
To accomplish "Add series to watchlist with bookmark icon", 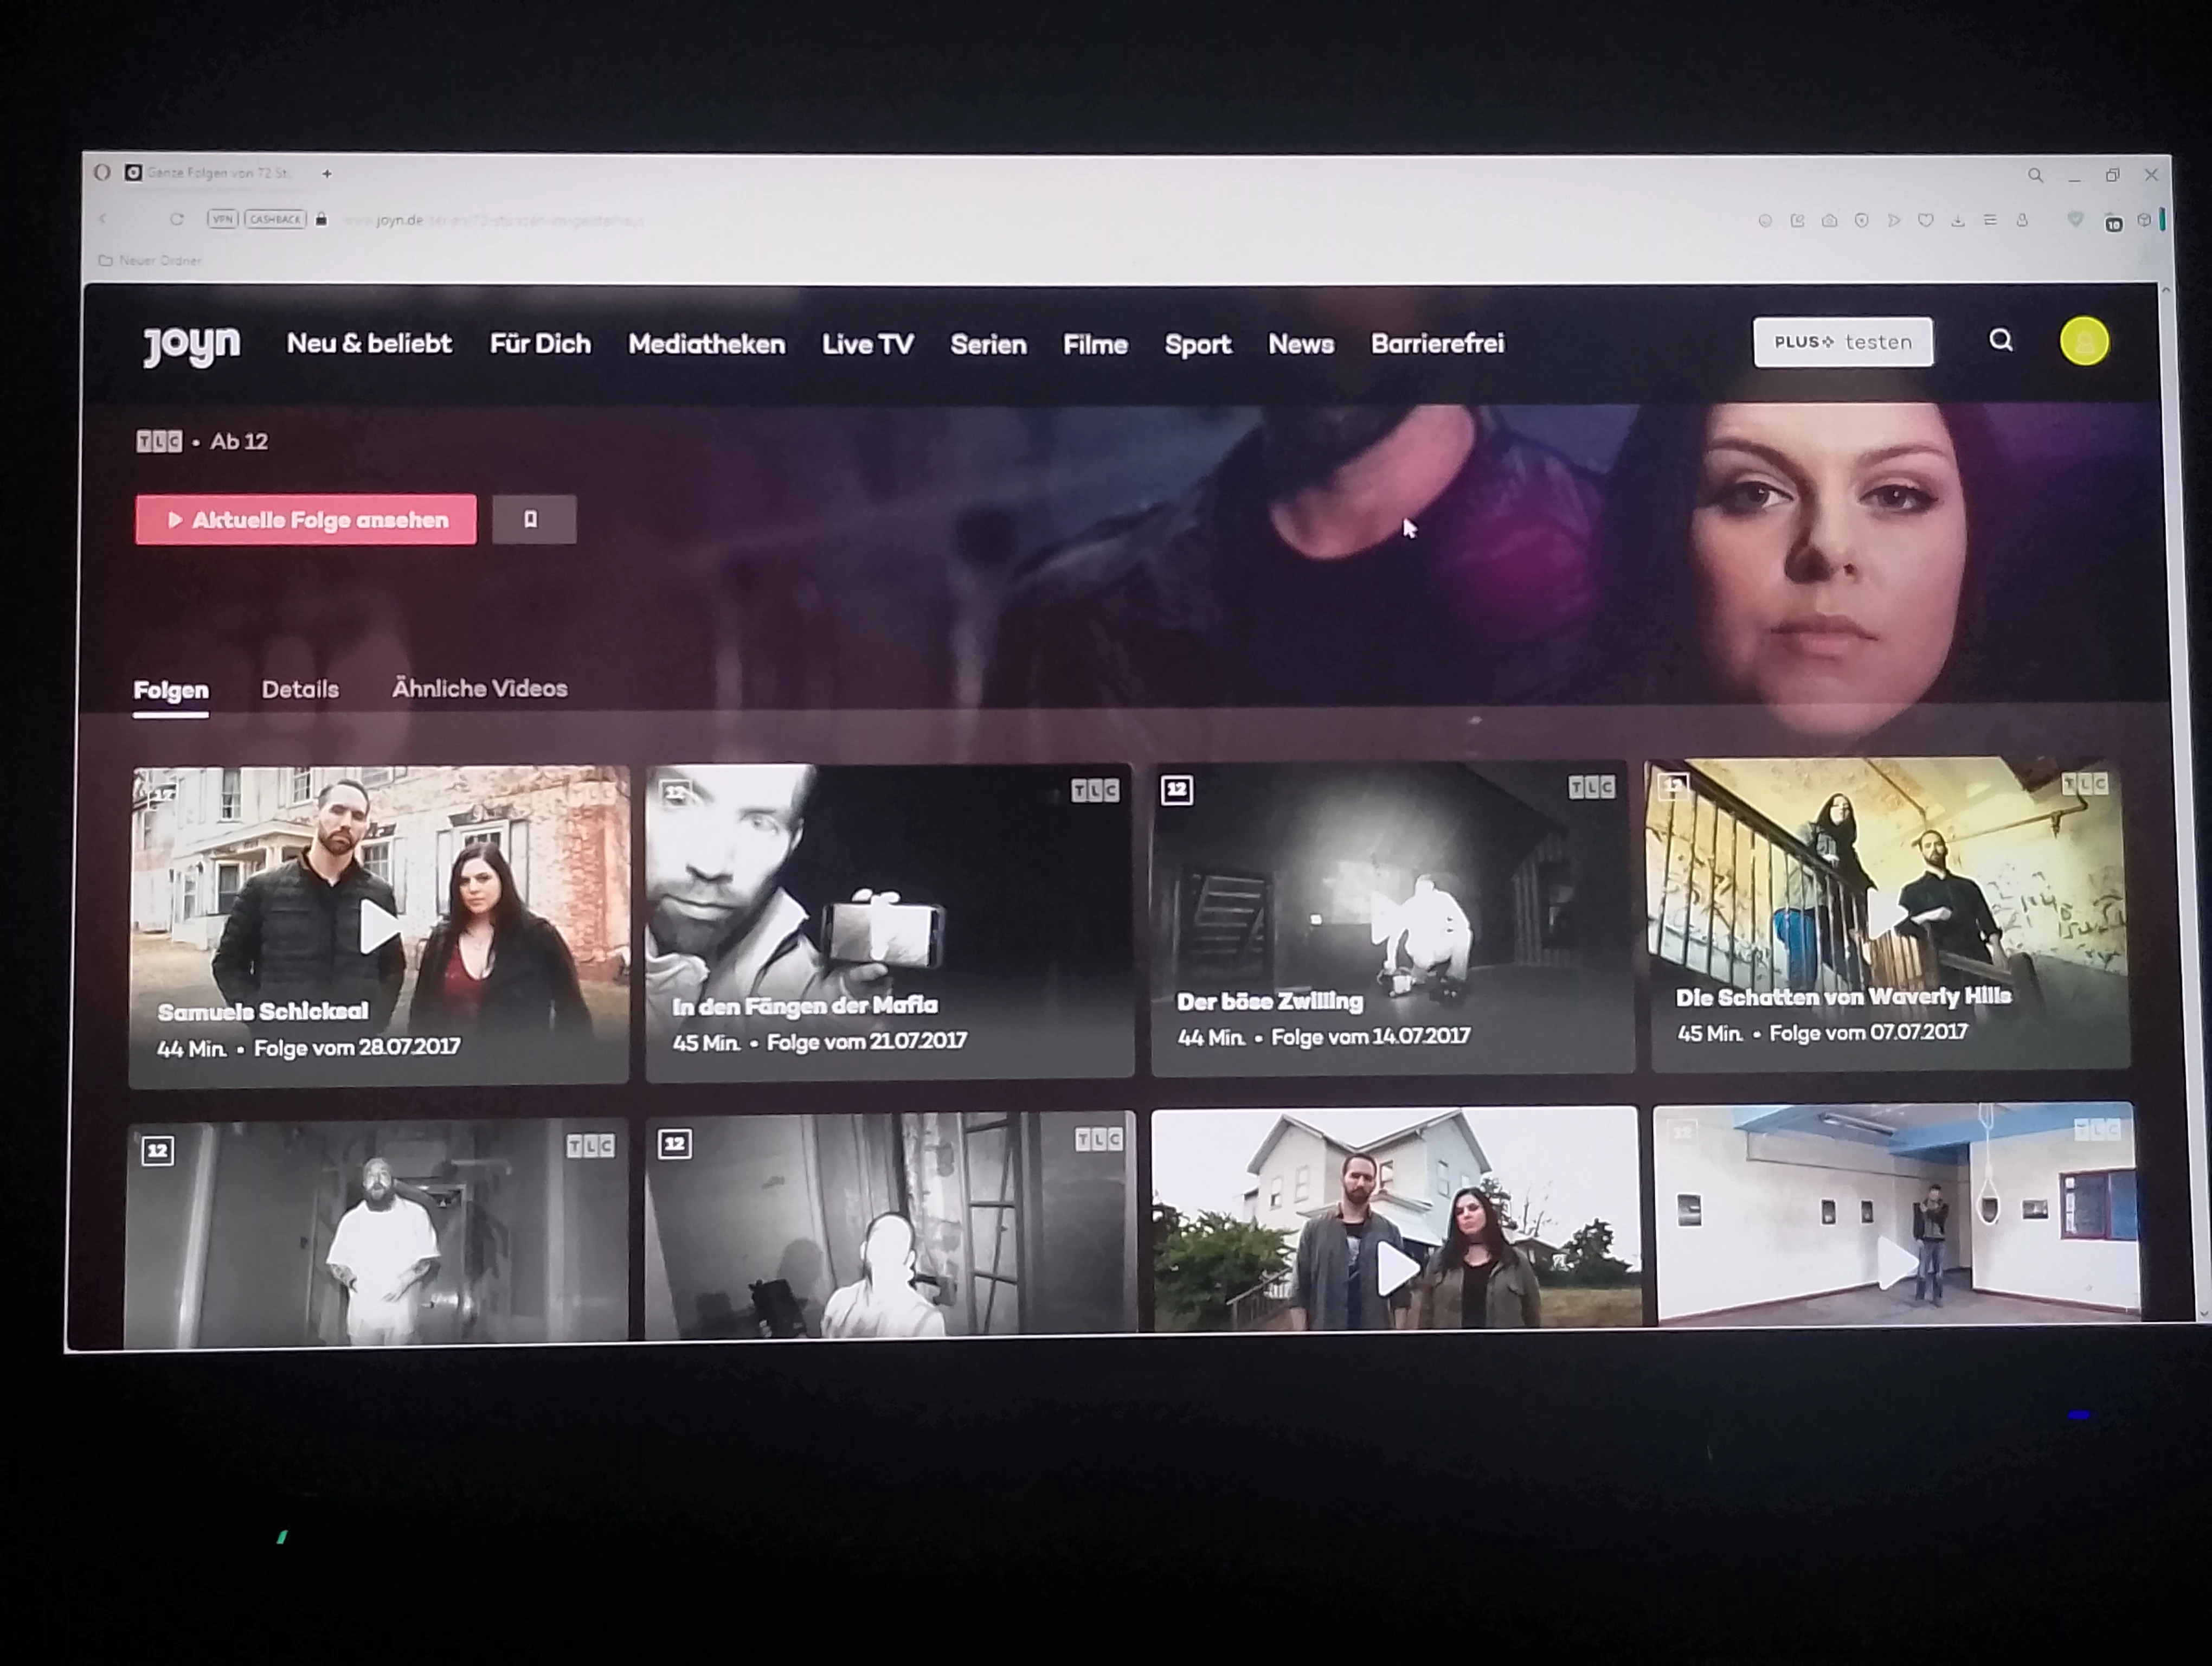I will [x=532, y=519].
